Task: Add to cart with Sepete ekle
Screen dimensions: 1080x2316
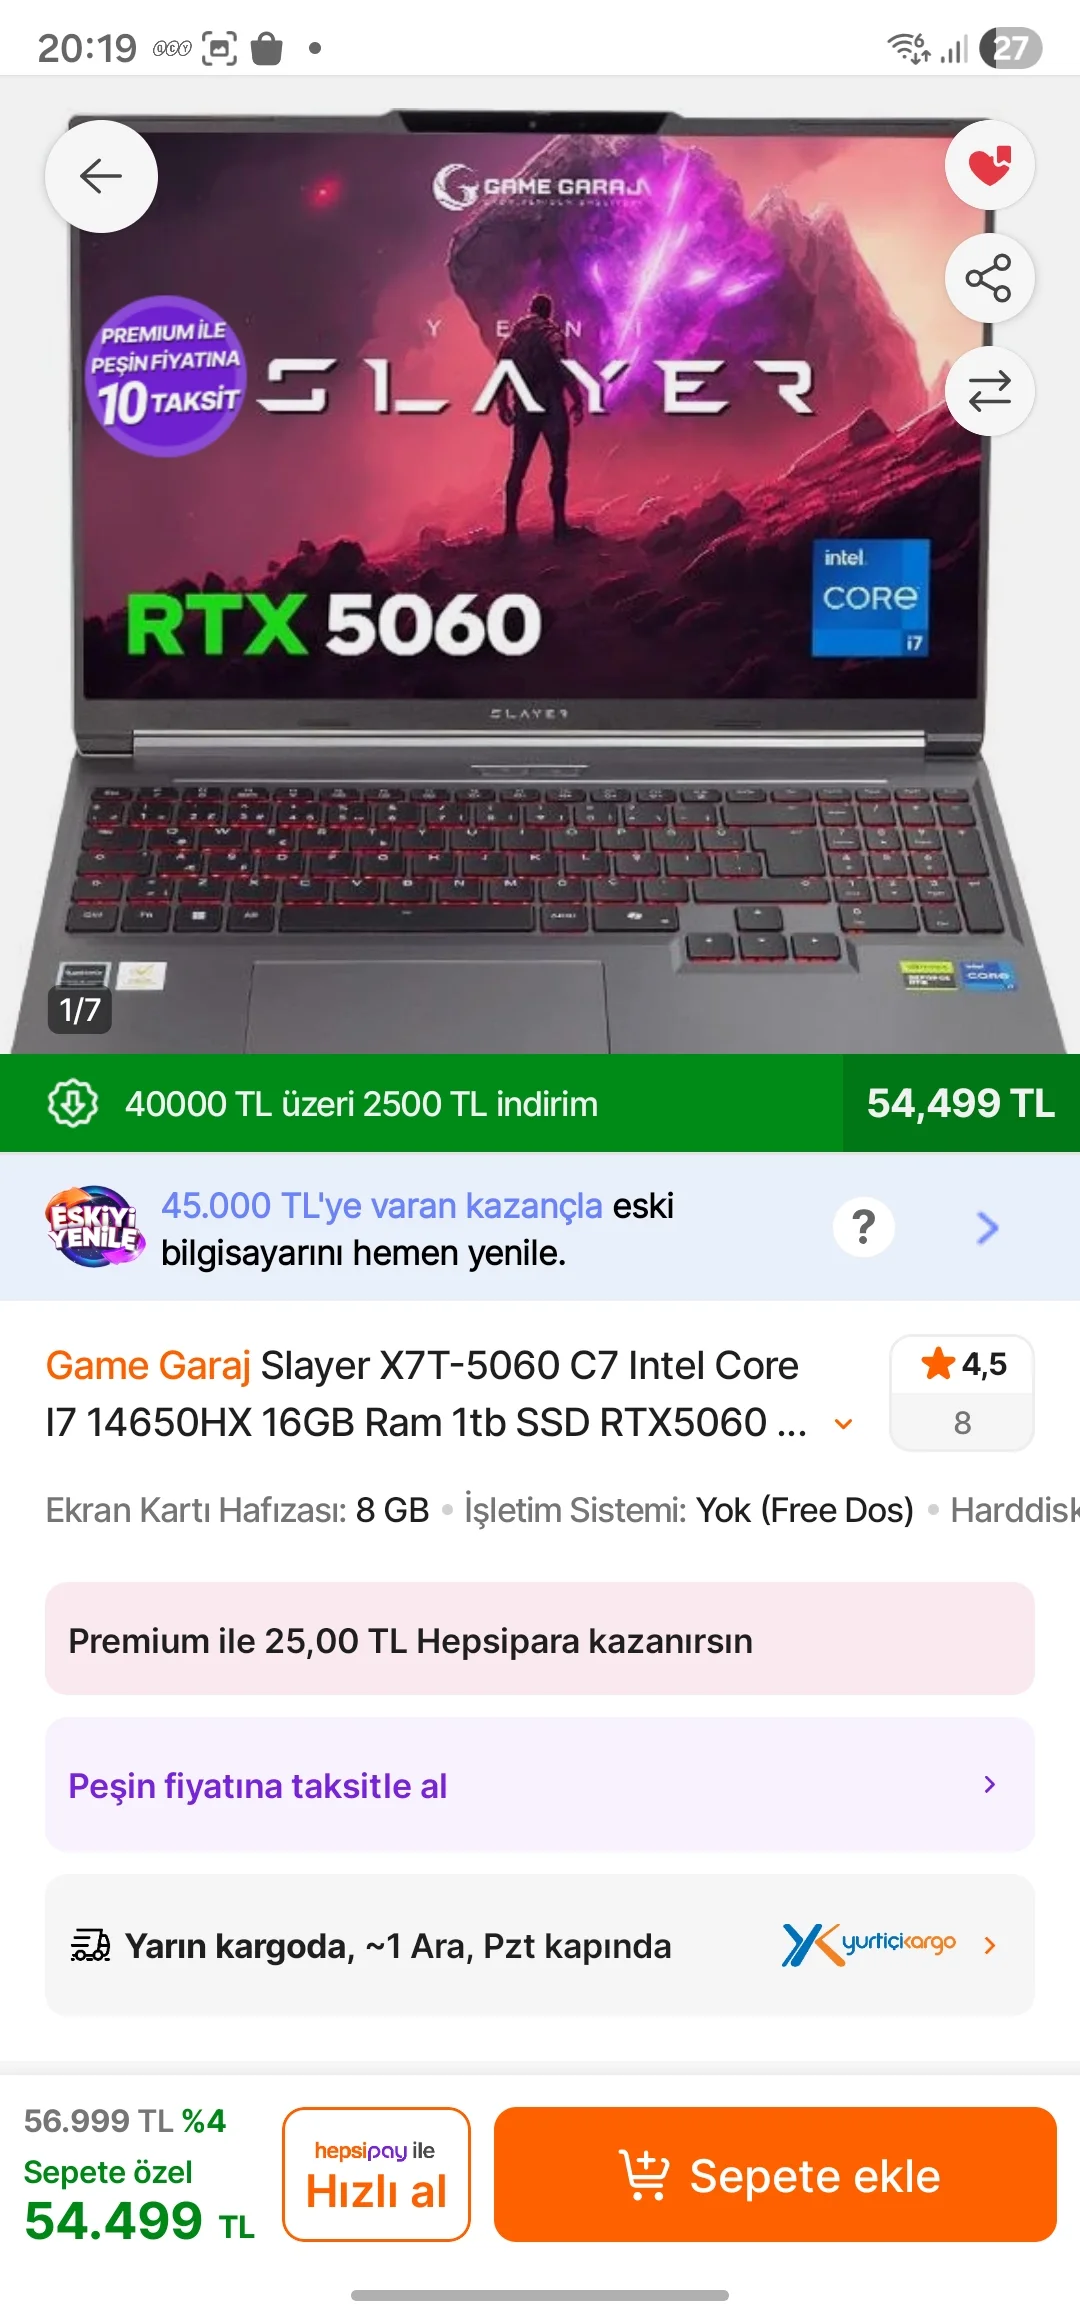Action: (x=775, y=2174)
